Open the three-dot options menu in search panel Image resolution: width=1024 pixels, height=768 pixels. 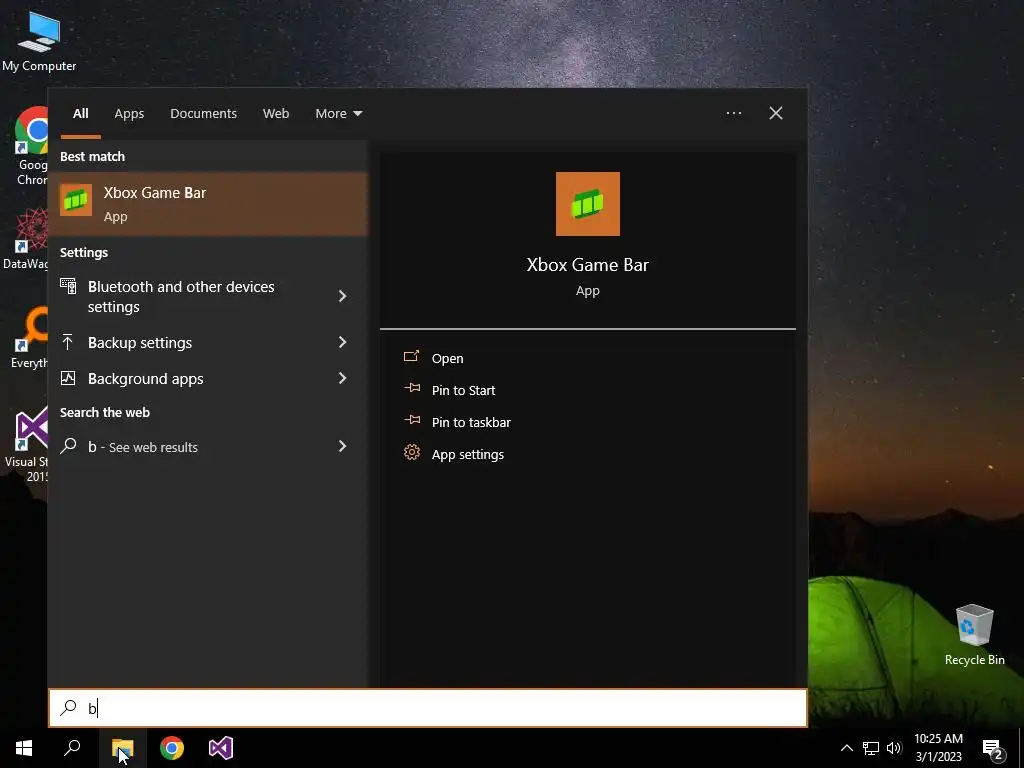tap(734, 113)
